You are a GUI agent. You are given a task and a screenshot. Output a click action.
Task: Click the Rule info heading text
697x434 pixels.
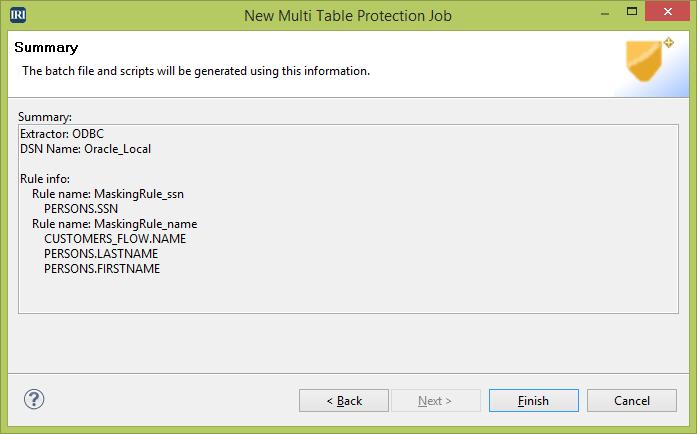point(45,179)
